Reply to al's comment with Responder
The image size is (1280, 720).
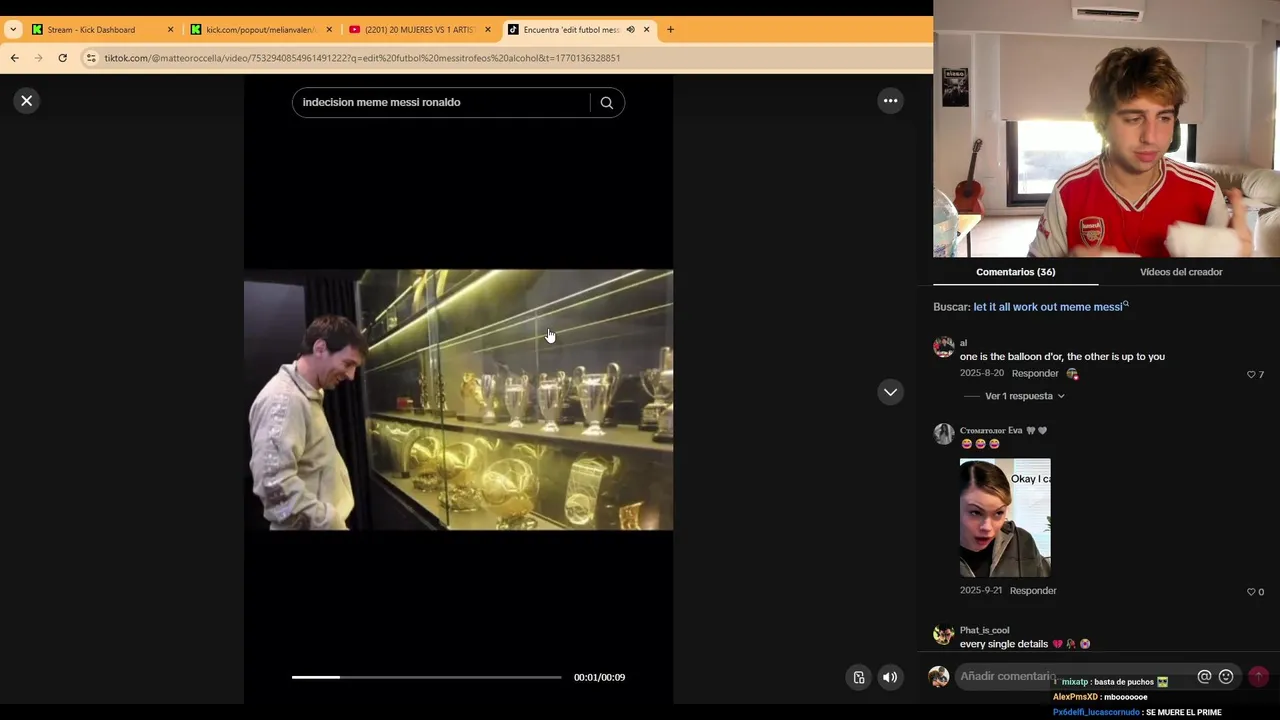point(1035,373)
